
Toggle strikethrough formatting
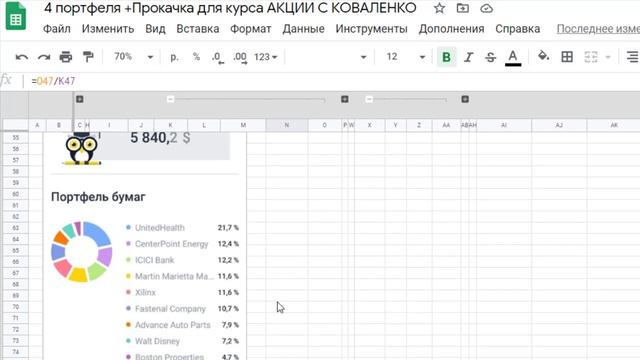(490, 57)
